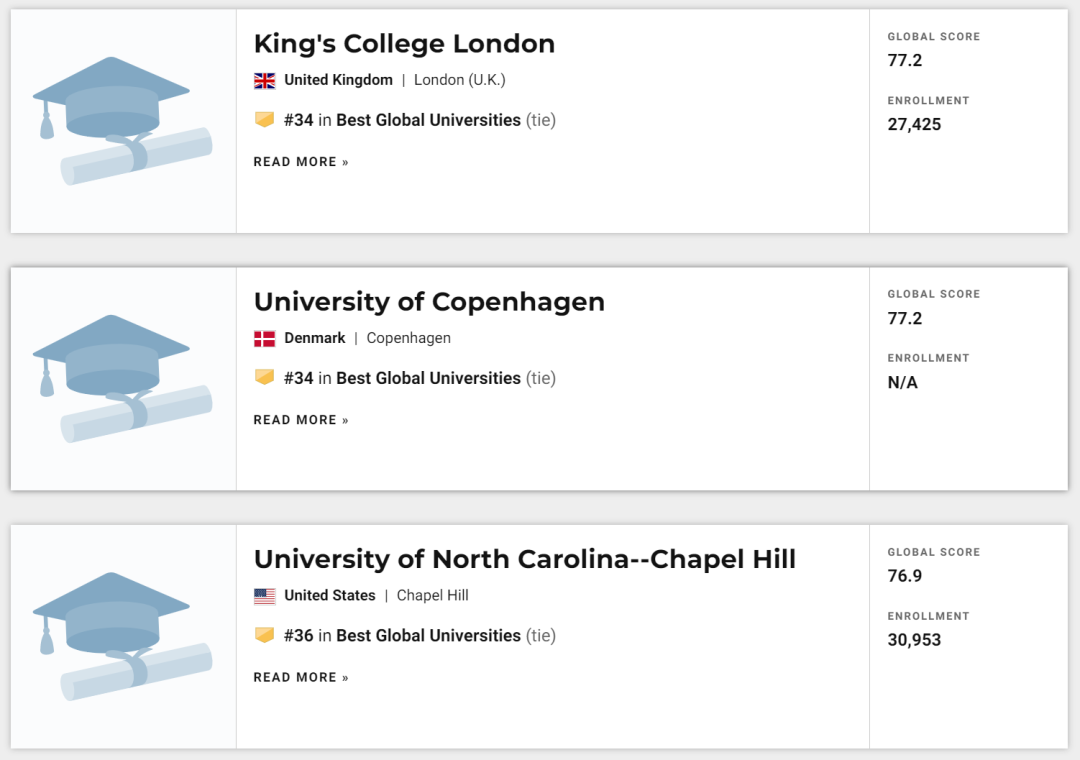Open University of North Carolina--Chapel Hill title
The image size is (1080, 760).
(524, 559)
